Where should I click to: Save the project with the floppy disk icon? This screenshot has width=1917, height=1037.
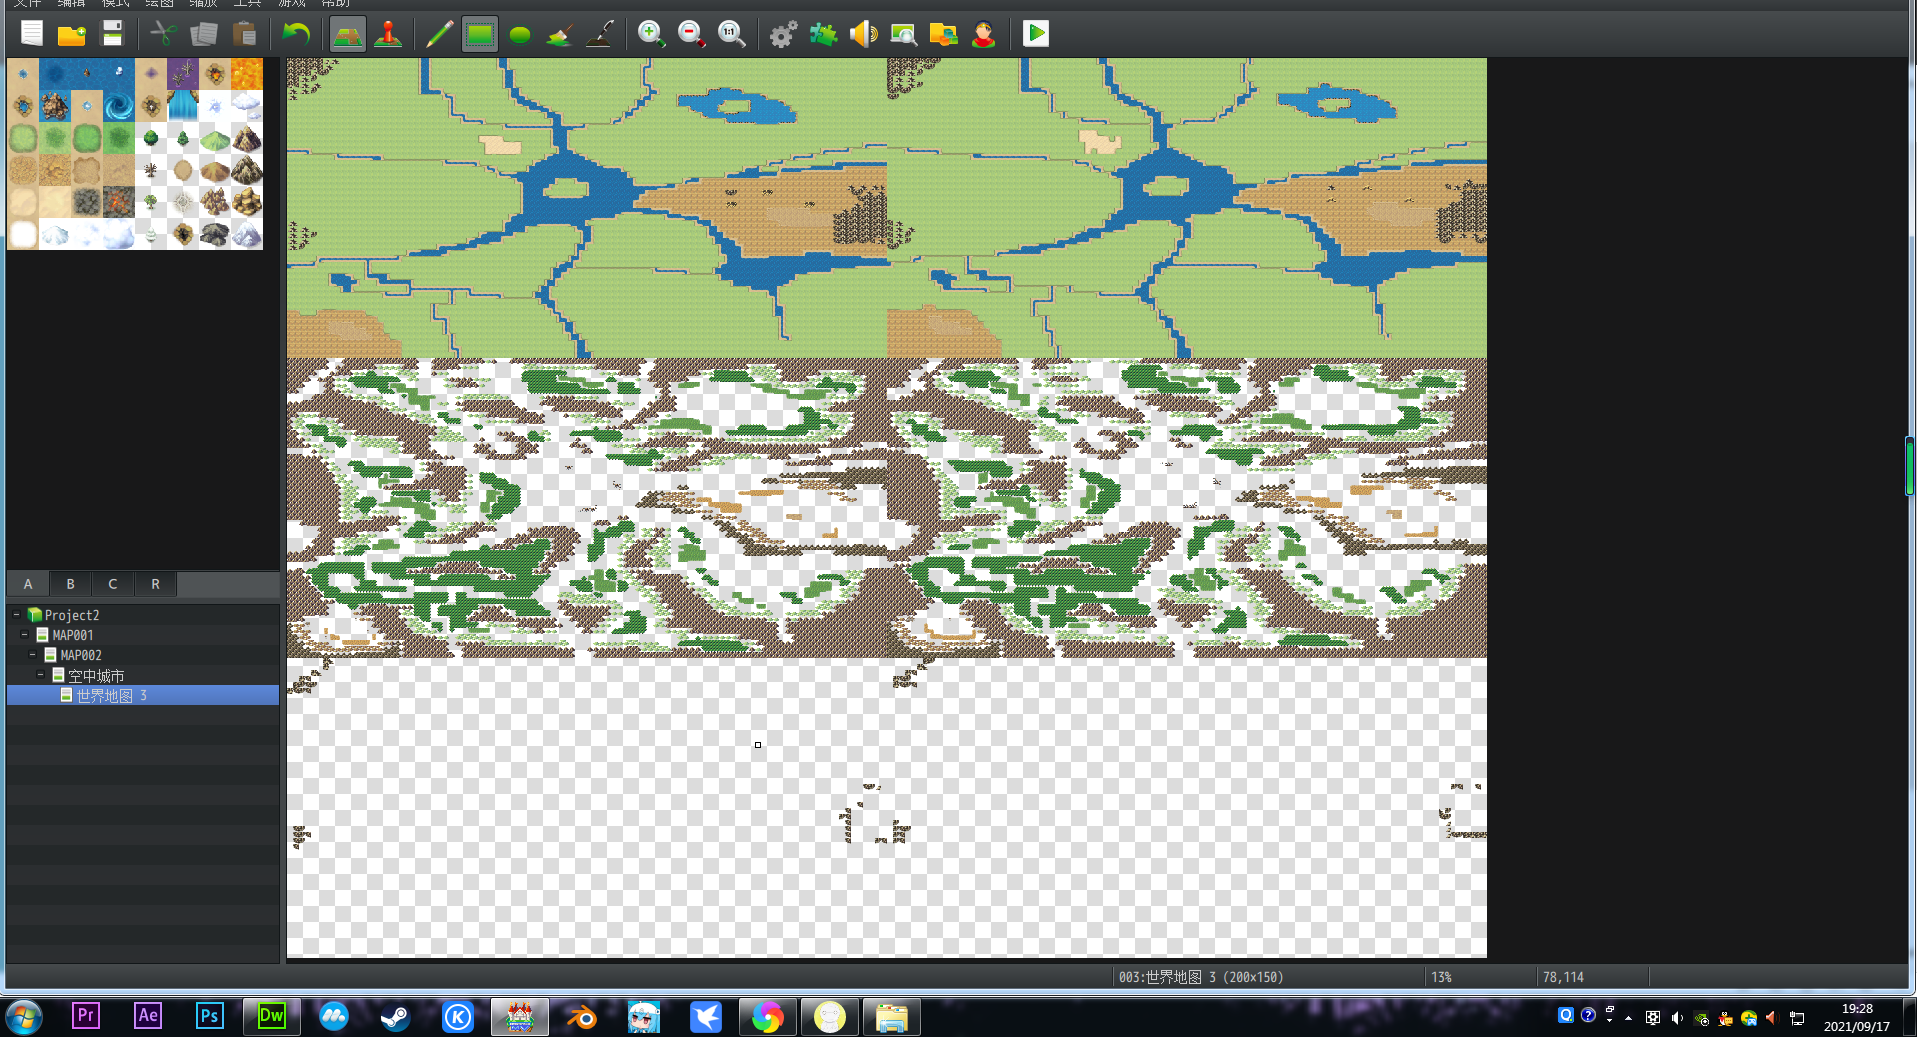112,34
